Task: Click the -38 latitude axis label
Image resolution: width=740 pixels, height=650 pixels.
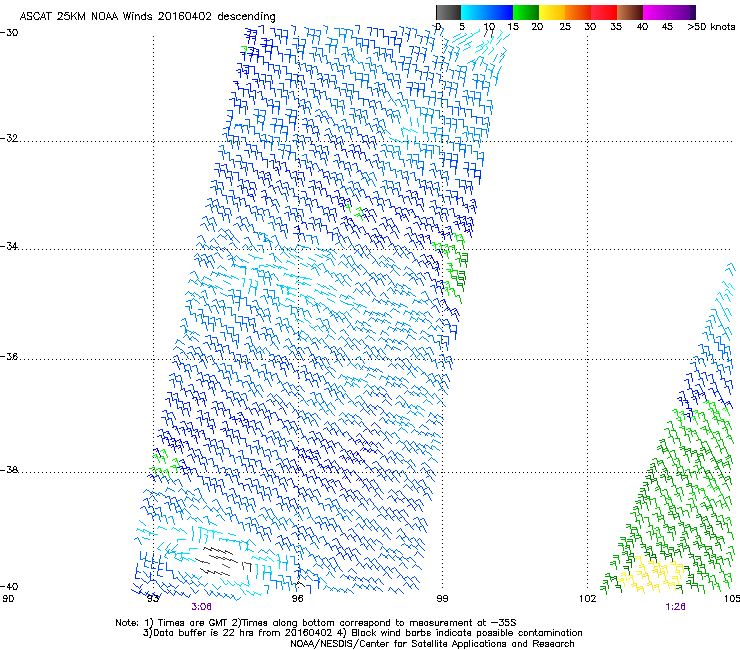Action: (9, 470)
